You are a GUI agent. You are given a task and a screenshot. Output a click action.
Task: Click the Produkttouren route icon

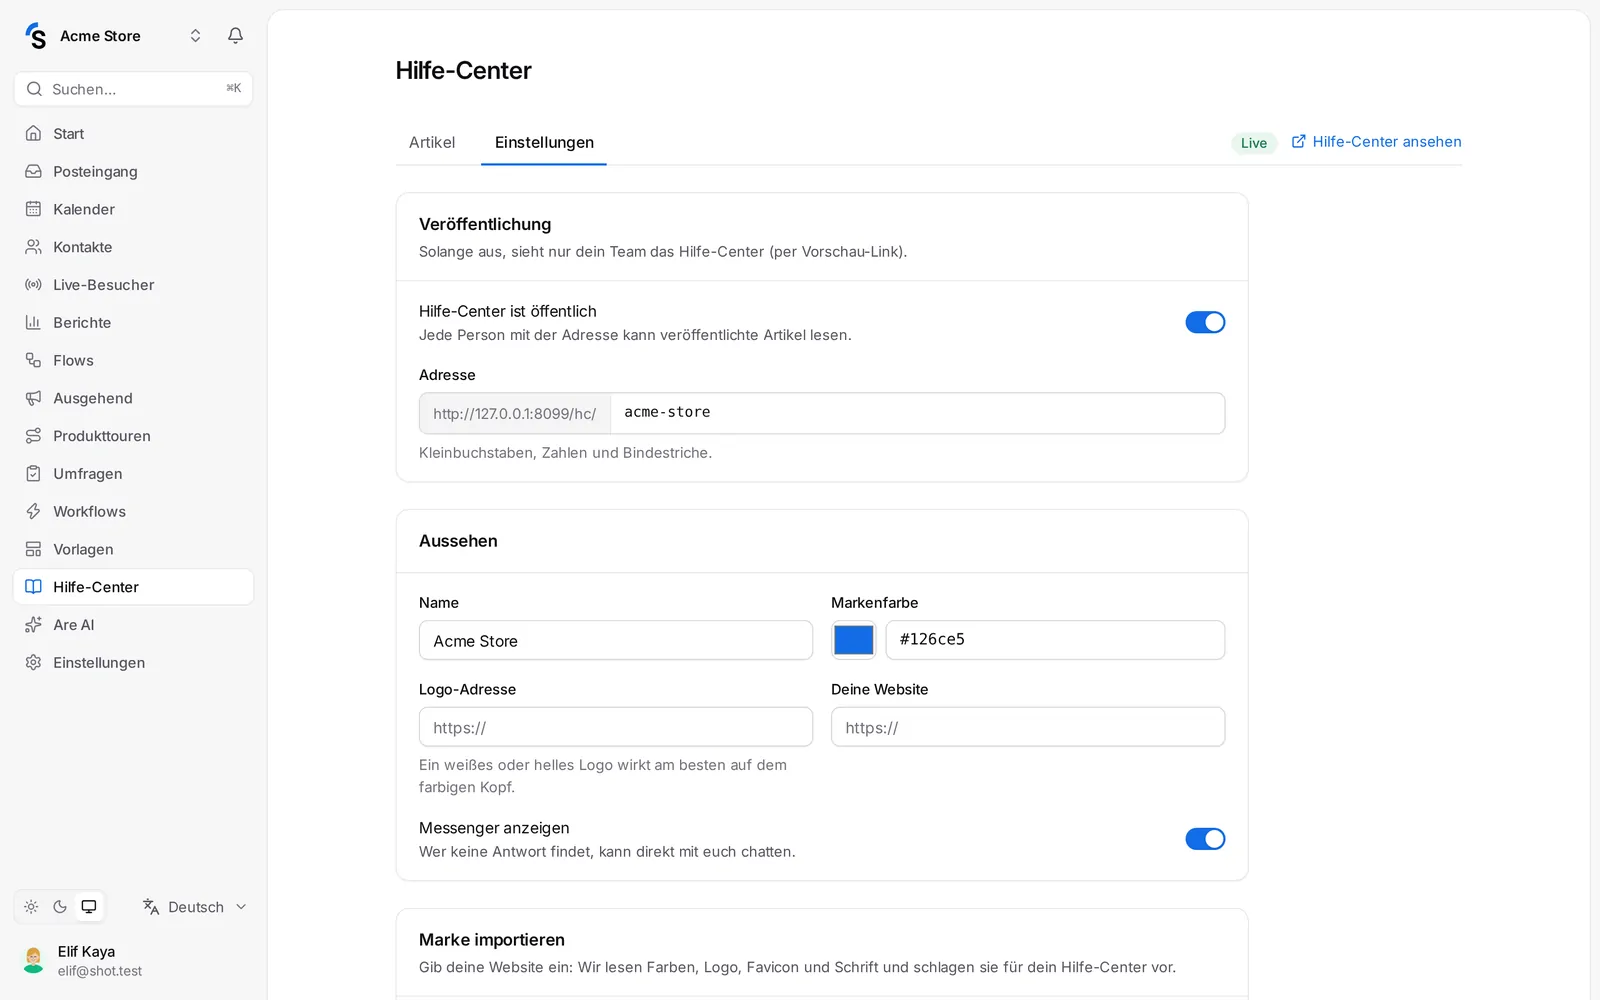tap(33, 436)
